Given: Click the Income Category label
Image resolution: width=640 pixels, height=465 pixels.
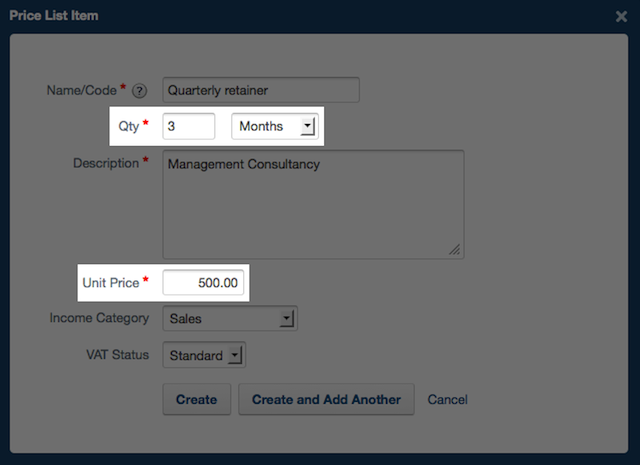Looking at the screenshot, I should tap(99, 319).
